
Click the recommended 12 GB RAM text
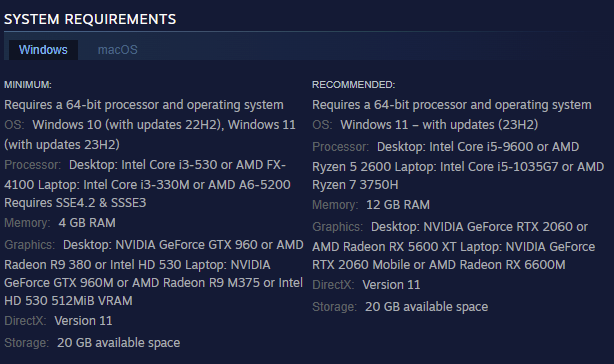(398, 205)
